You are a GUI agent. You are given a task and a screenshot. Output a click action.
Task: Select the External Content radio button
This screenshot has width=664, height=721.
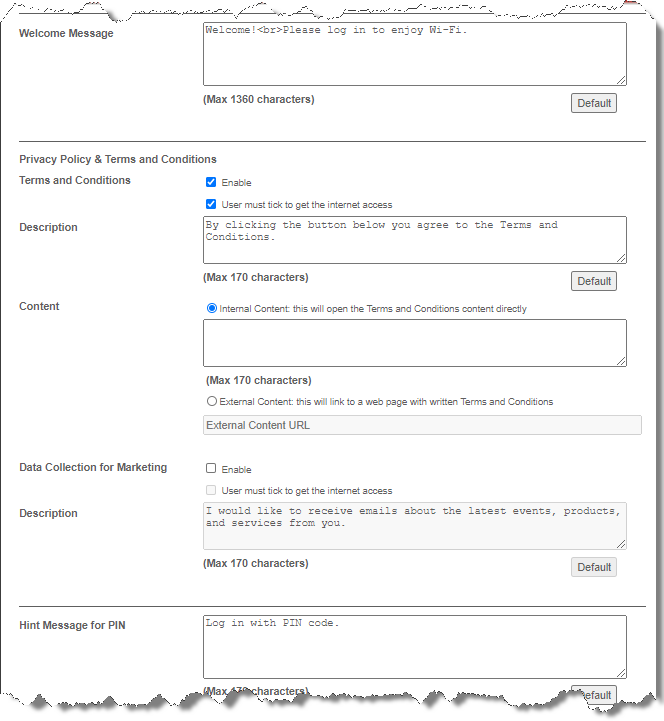click(212, 401)
